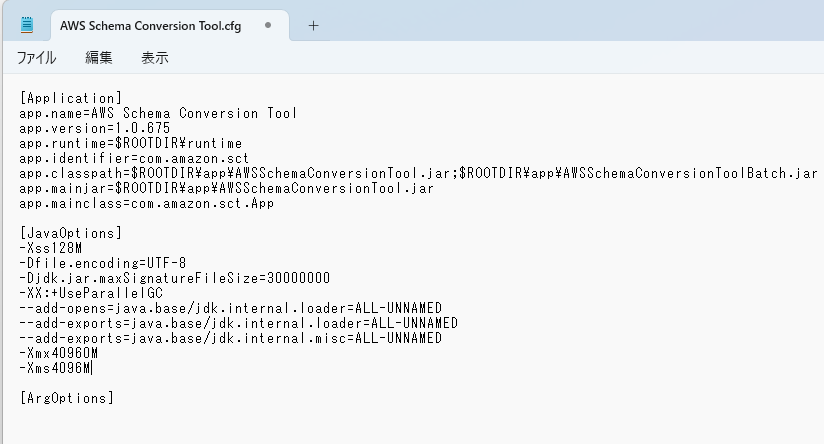Image resolution: width=824 pixels, height=444 pixels.
Task: Click the [JavaOptions] section header
Action: [71, 233]
